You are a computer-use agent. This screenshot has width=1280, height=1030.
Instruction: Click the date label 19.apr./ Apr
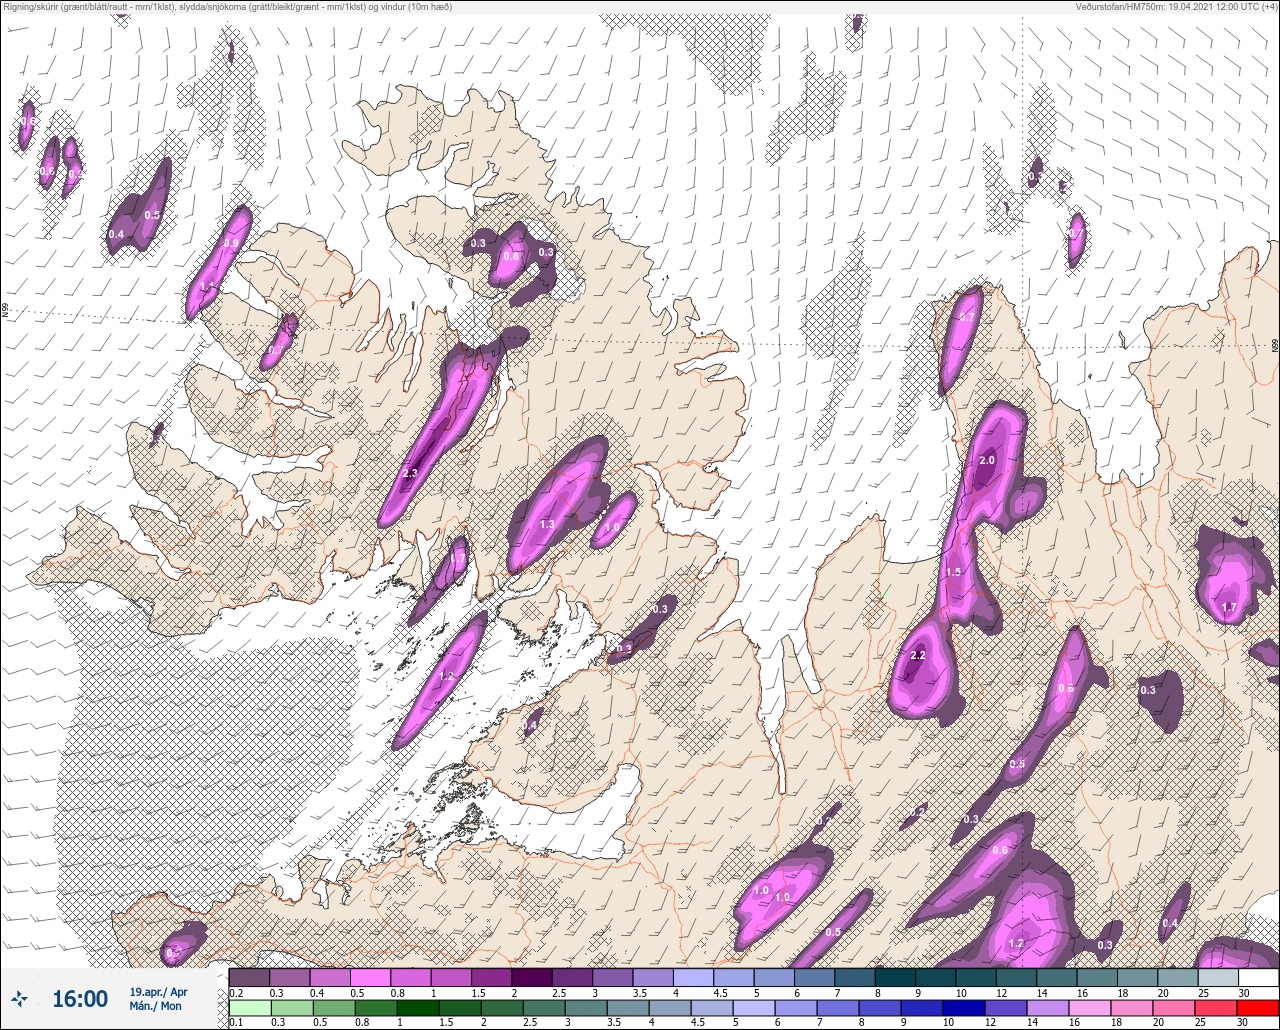pyautogui.click(x=158, y=992)
